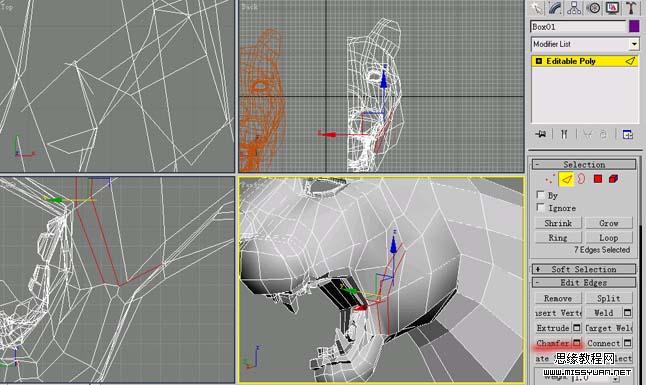Open the Display command panel tab
Viewport: 646px width, 385px height.
(612, 8)
